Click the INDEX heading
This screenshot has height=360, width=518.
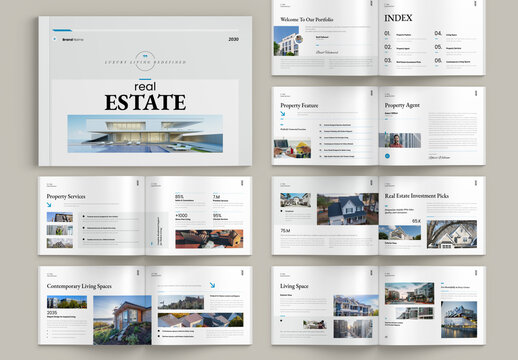tap(398, 18)
